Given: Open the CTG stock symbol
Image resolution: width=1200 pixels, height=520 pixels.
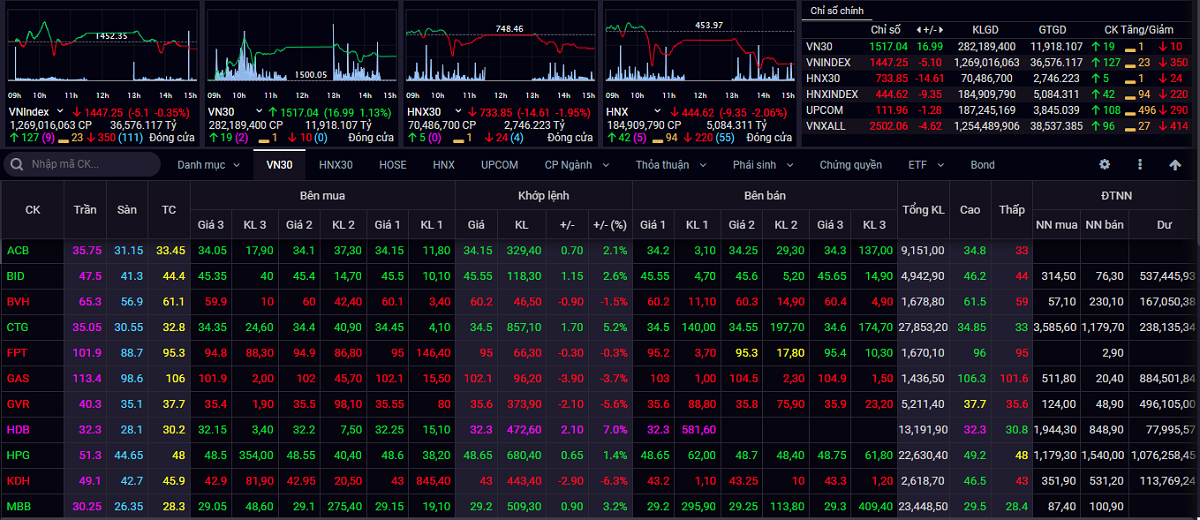Looking at the screenshot, I should [x=17, y=327].
